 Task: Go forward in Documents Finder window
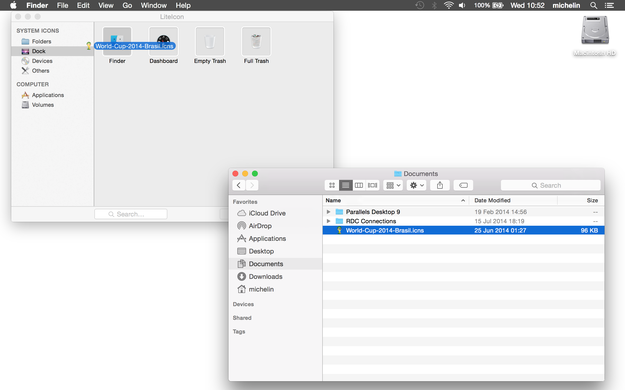pos(252,185)
